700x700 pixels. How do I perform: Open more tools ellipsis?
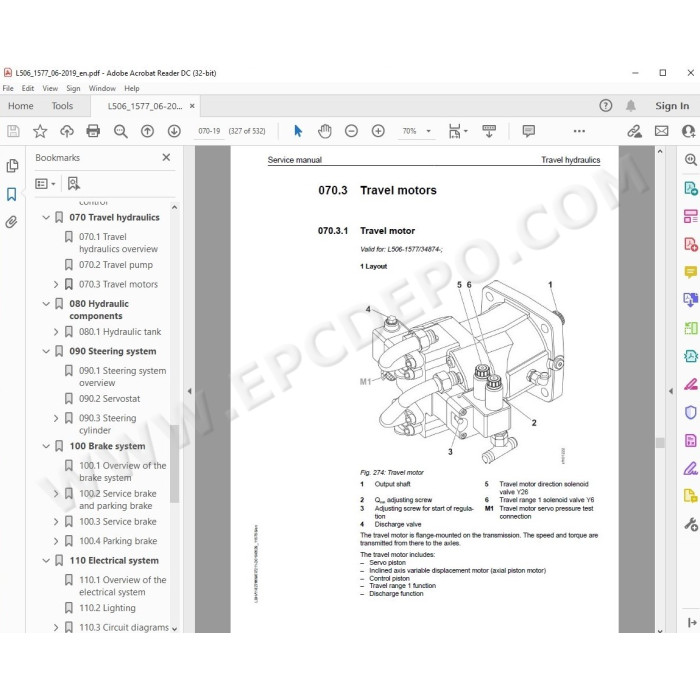[579, 131]
